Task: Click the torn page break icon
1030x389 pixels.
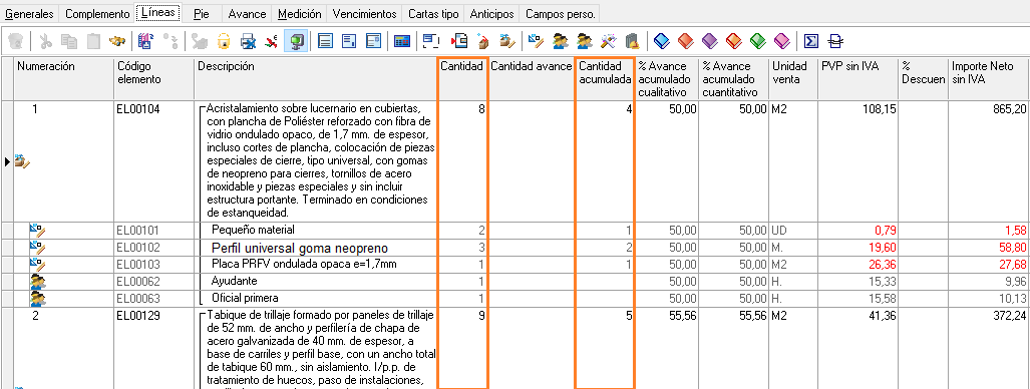Action: [836, 41]
